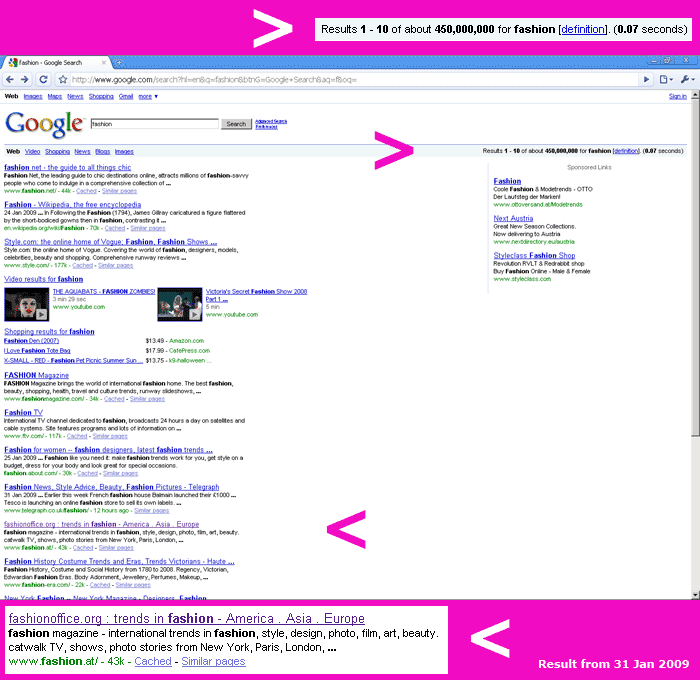Image resolution: width=700 pixels, height=680 pixels.
Task: Open 'THE AQUABATS - FASHION ZOMBIES!' video title
Action: tap(104, 292)
